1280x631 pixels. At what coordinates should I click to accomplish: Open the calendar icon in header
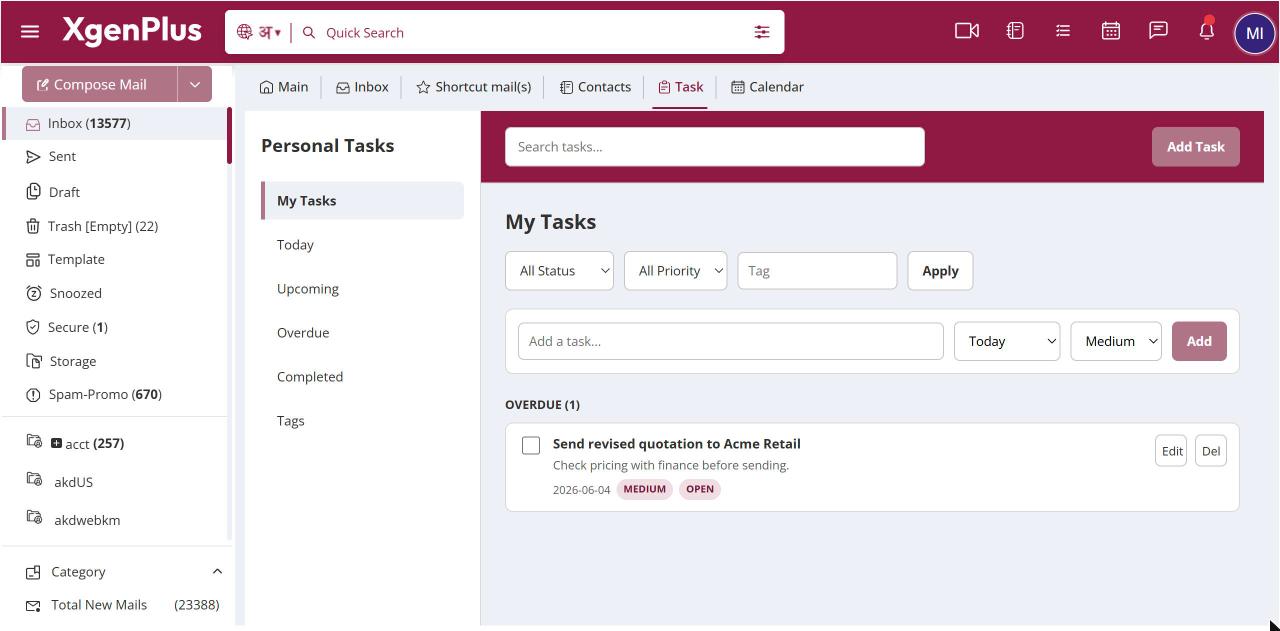pos(1111,31)
